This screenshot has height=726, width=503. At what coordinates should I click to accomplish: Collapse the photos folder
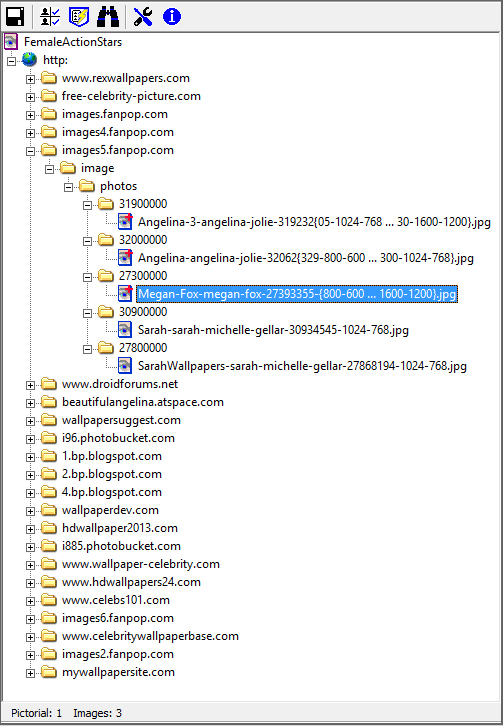[x=68, y=187]
